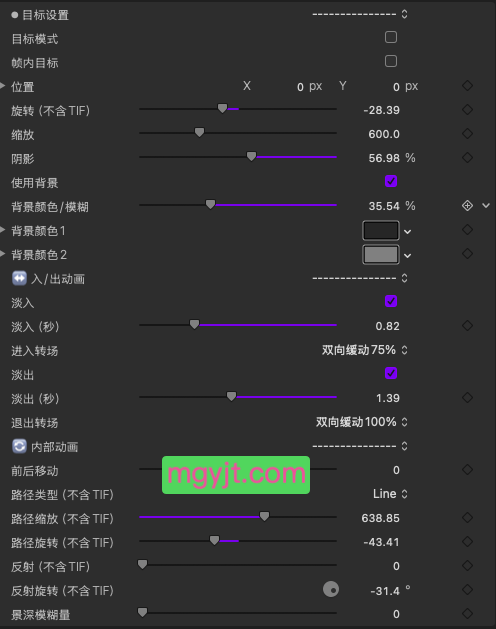Click the dark 背景颜色1 color well
The width and height of the screenshot is (496, 629).
click(x=381, y=231)
